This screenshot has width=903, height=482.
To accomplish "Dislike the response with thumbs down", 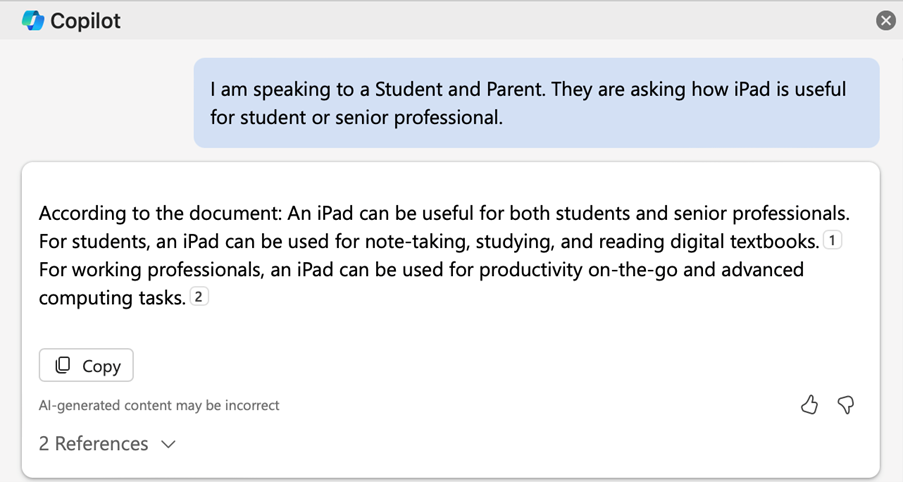I will tap(846, 404).
